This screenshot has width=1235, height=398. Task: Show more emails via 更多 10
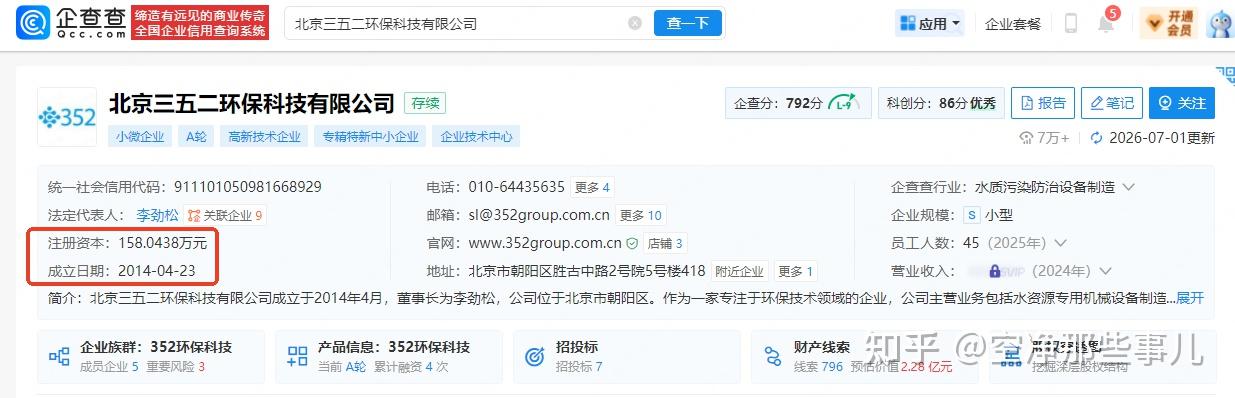click(x=640, y=215)
